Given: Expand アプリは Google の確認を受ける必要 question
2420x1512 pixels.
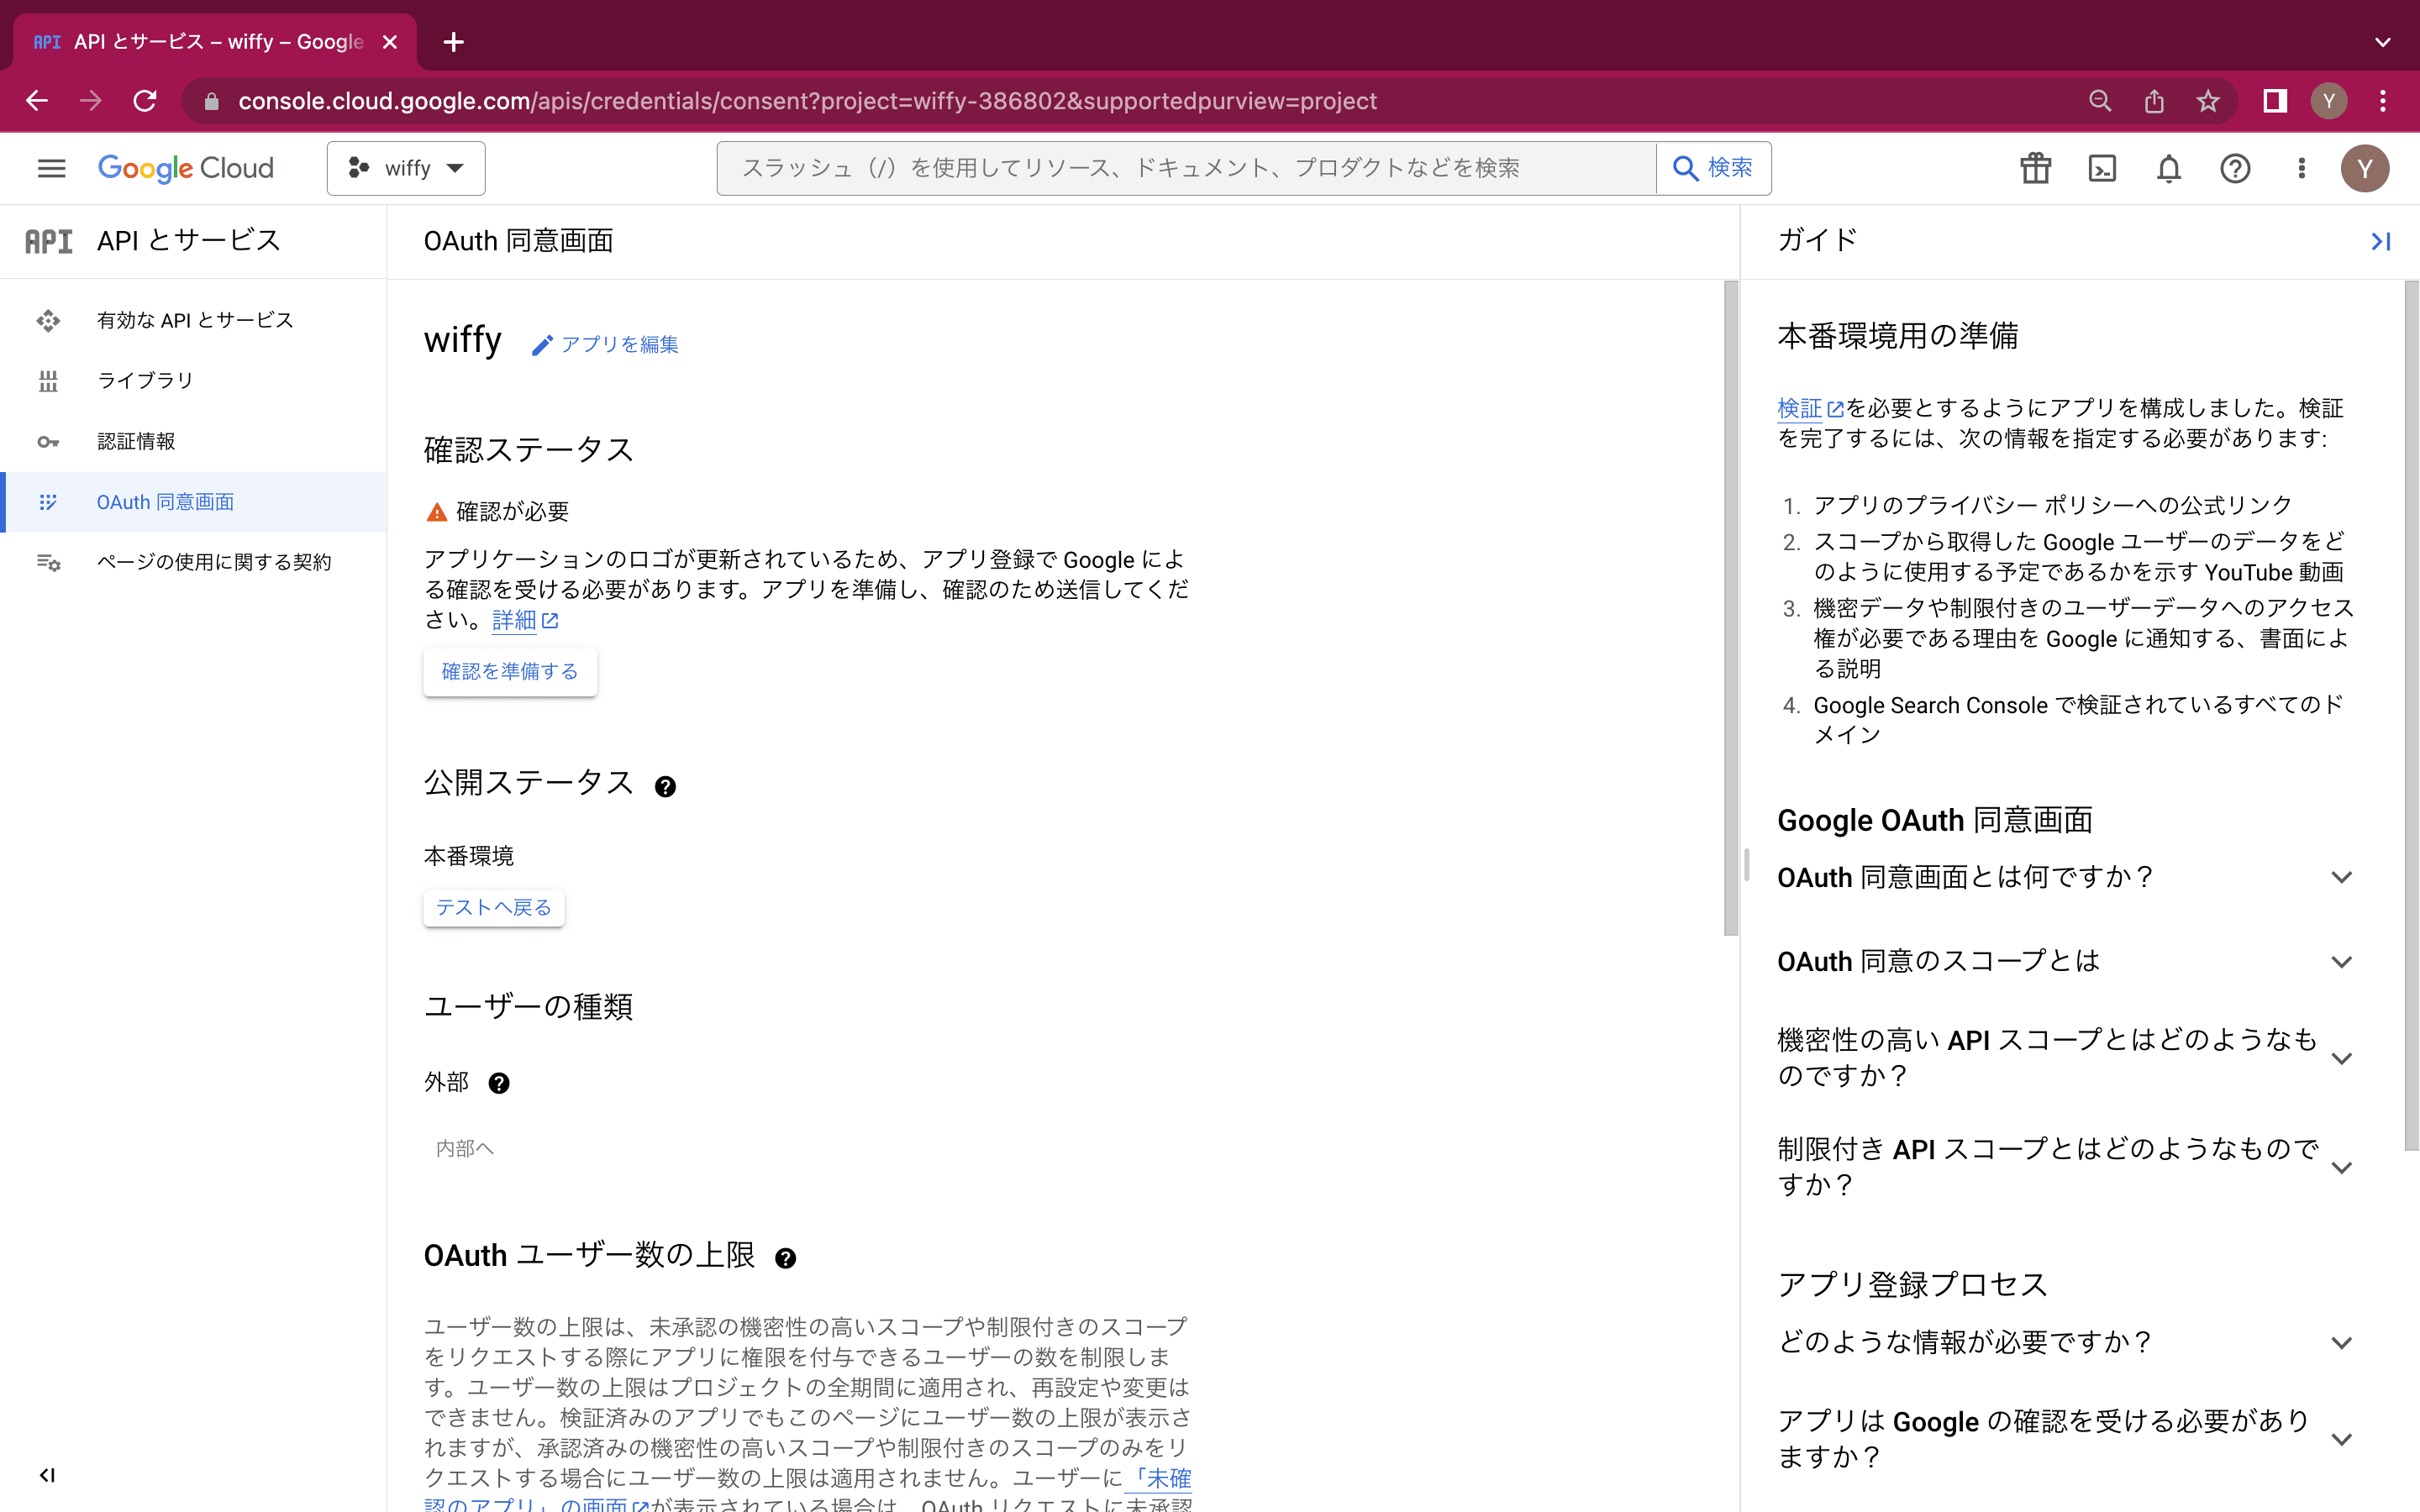Looking at the screenshot, I should tap(2065, 1439).
